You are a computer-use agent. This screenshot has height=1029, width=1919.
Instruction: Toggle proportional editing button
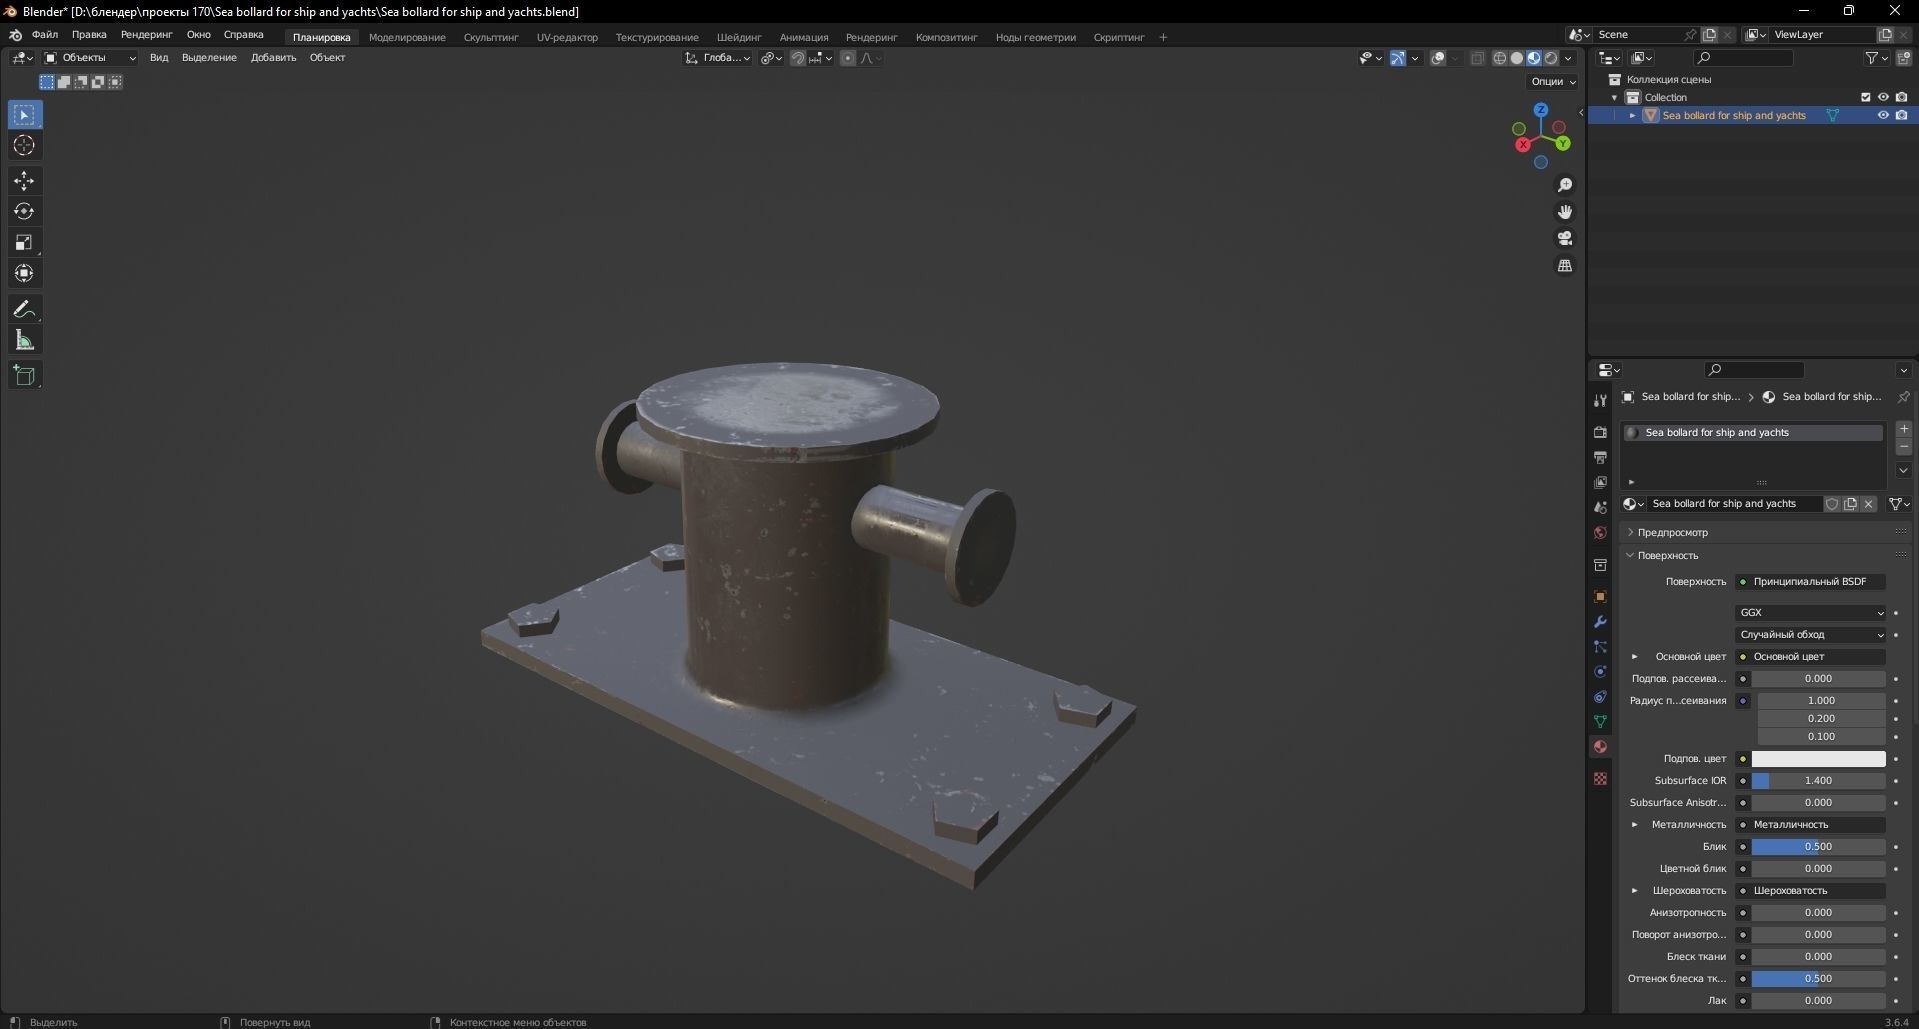(x=848, y=58)
